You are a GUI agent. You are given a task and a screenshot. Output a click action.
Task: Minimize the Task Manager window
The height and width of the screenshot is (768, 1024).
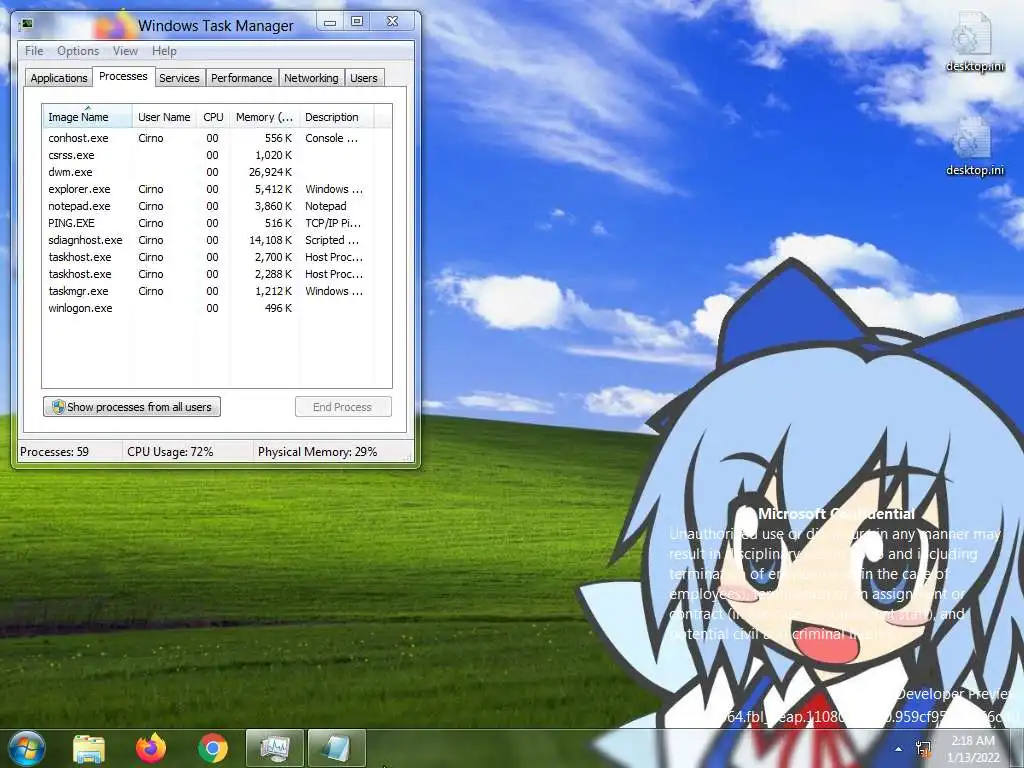(330, 22)
